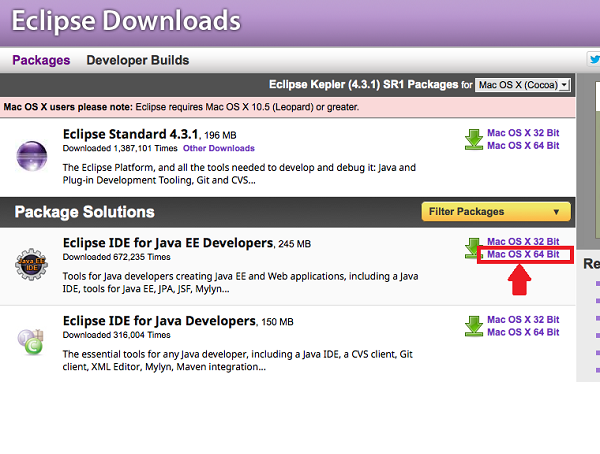Download Java EE Developers Mac OS X 64 Bit
The image size is (600, 454).
523,254
